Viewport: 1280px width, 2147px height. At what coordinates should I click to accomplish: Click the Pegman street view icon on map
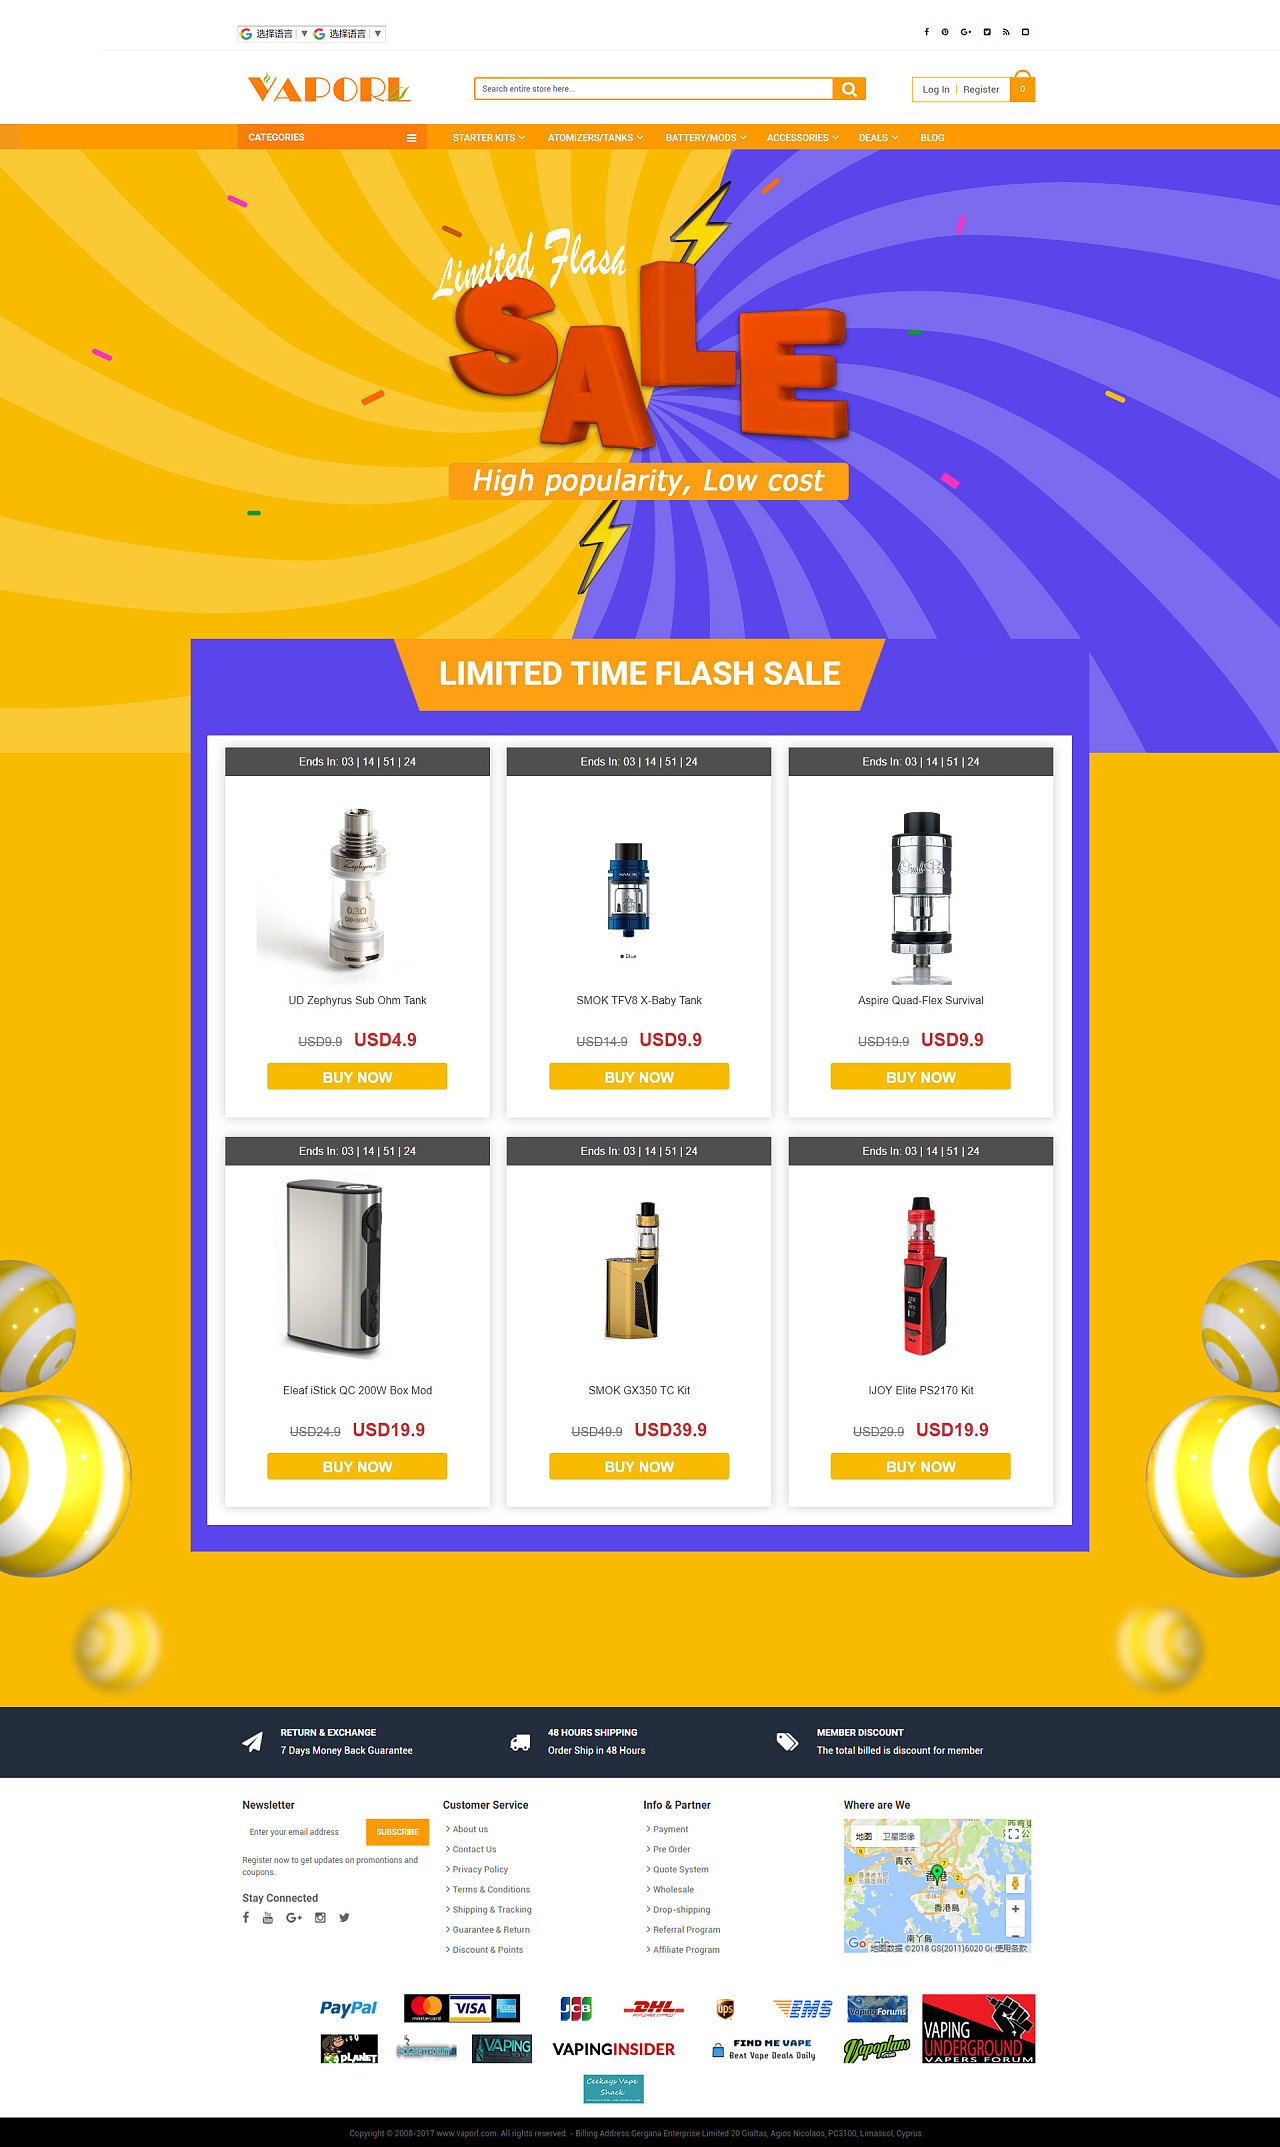tap(1015, 1883)
